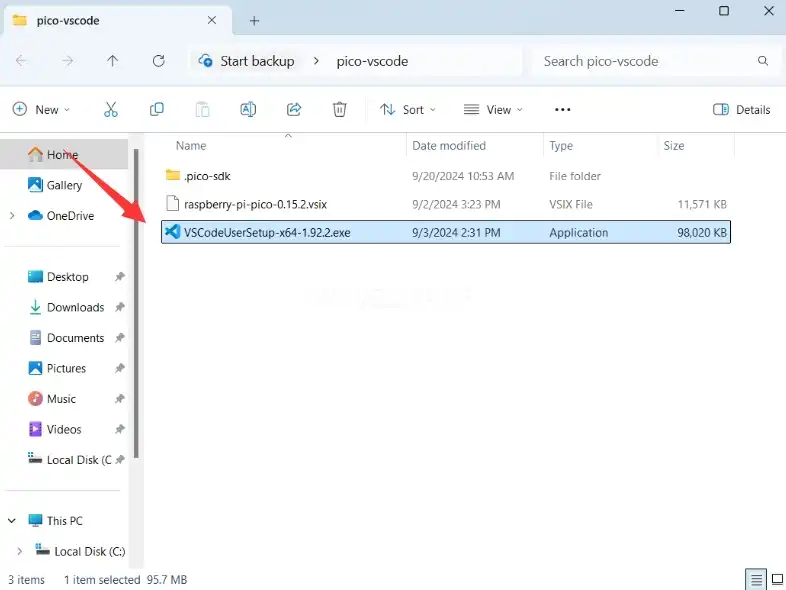Click the Copy icon in toolbar
The width and height of the screenshot is (786, 590).
pyautogui.click(x=157, y=109)
